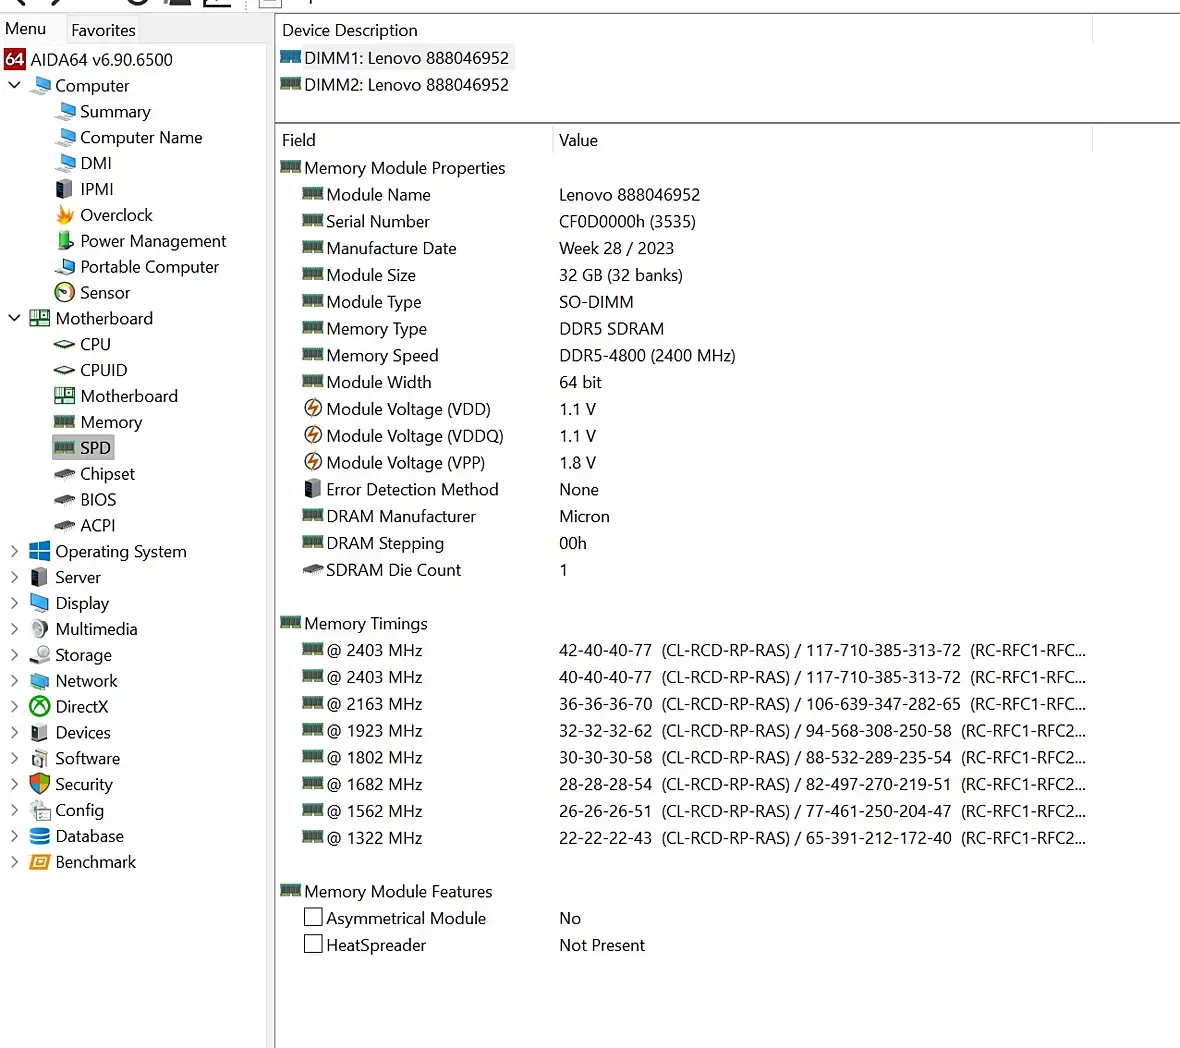The width and height of the screenshot is (1180, 1048).
Task: Open the Memory module icon
Action: coord(65,421)
